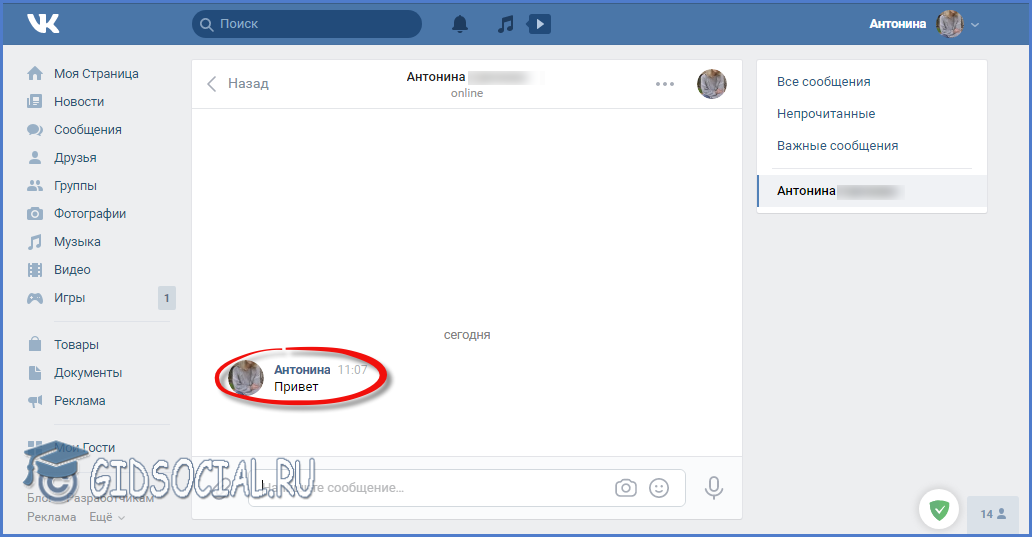Open Видео section
Screen dimensions: 1032x537
tap(72, 270)
